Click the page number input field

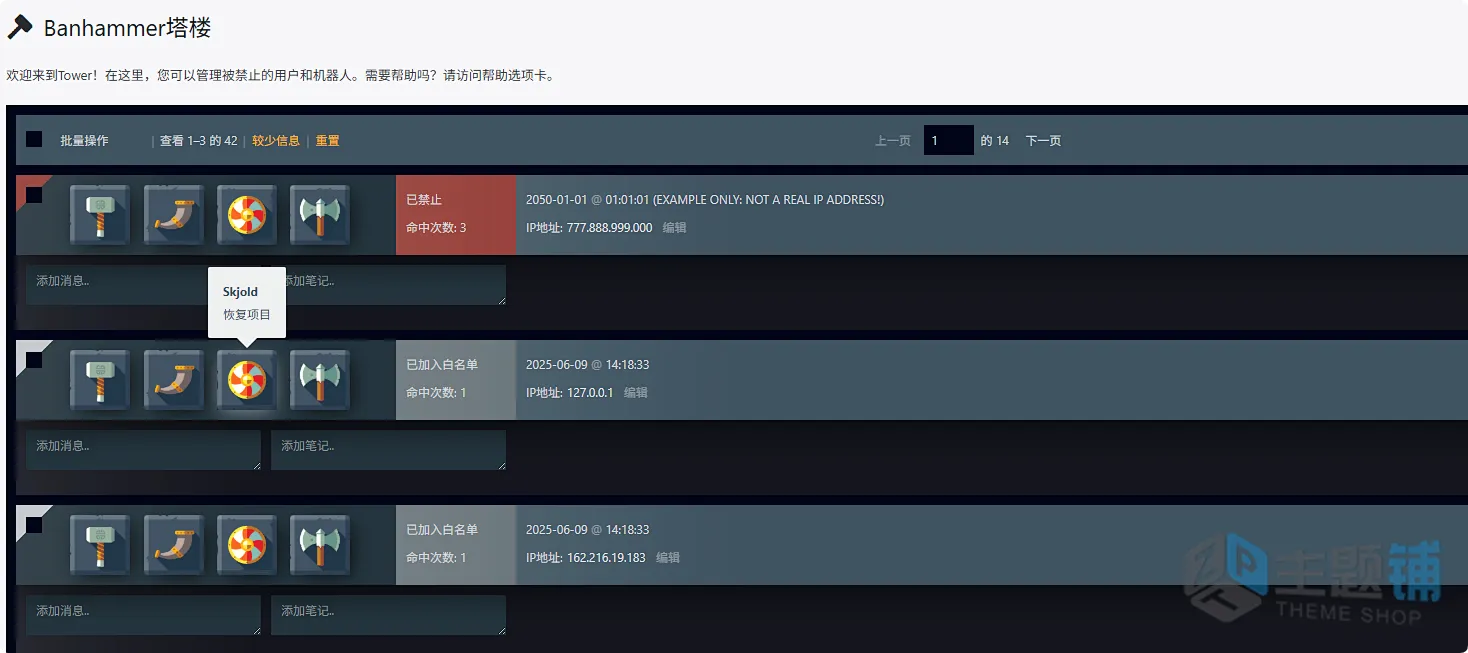click(x=948, y=140)
